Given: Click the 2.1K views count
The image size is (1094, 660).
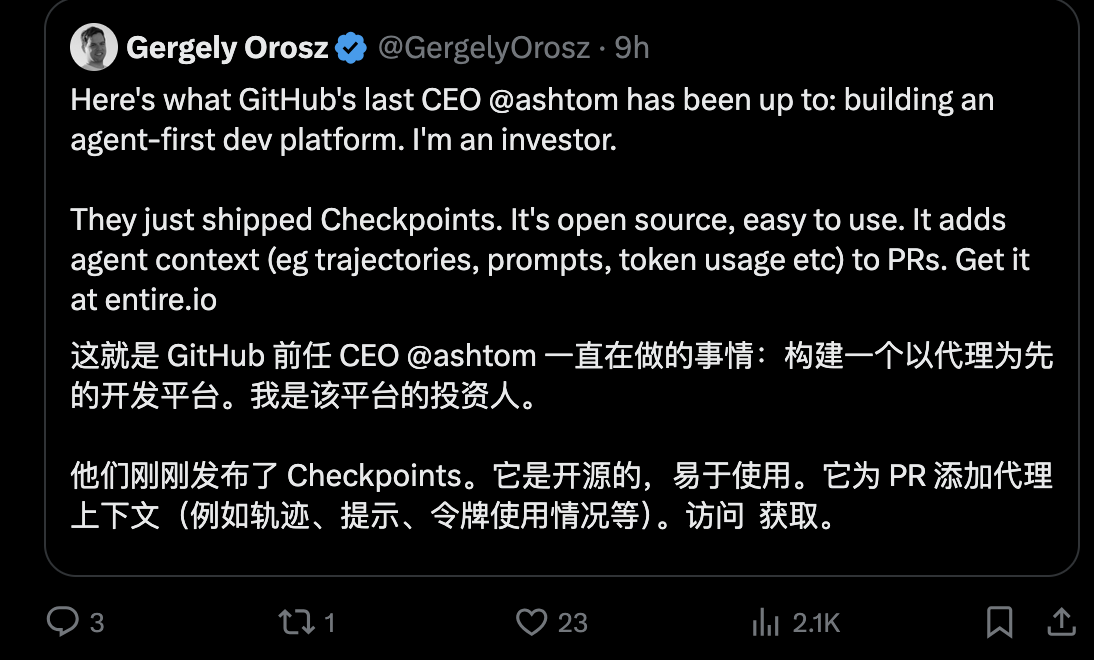Looking at the screenshot, I should (x=816, y=623).
